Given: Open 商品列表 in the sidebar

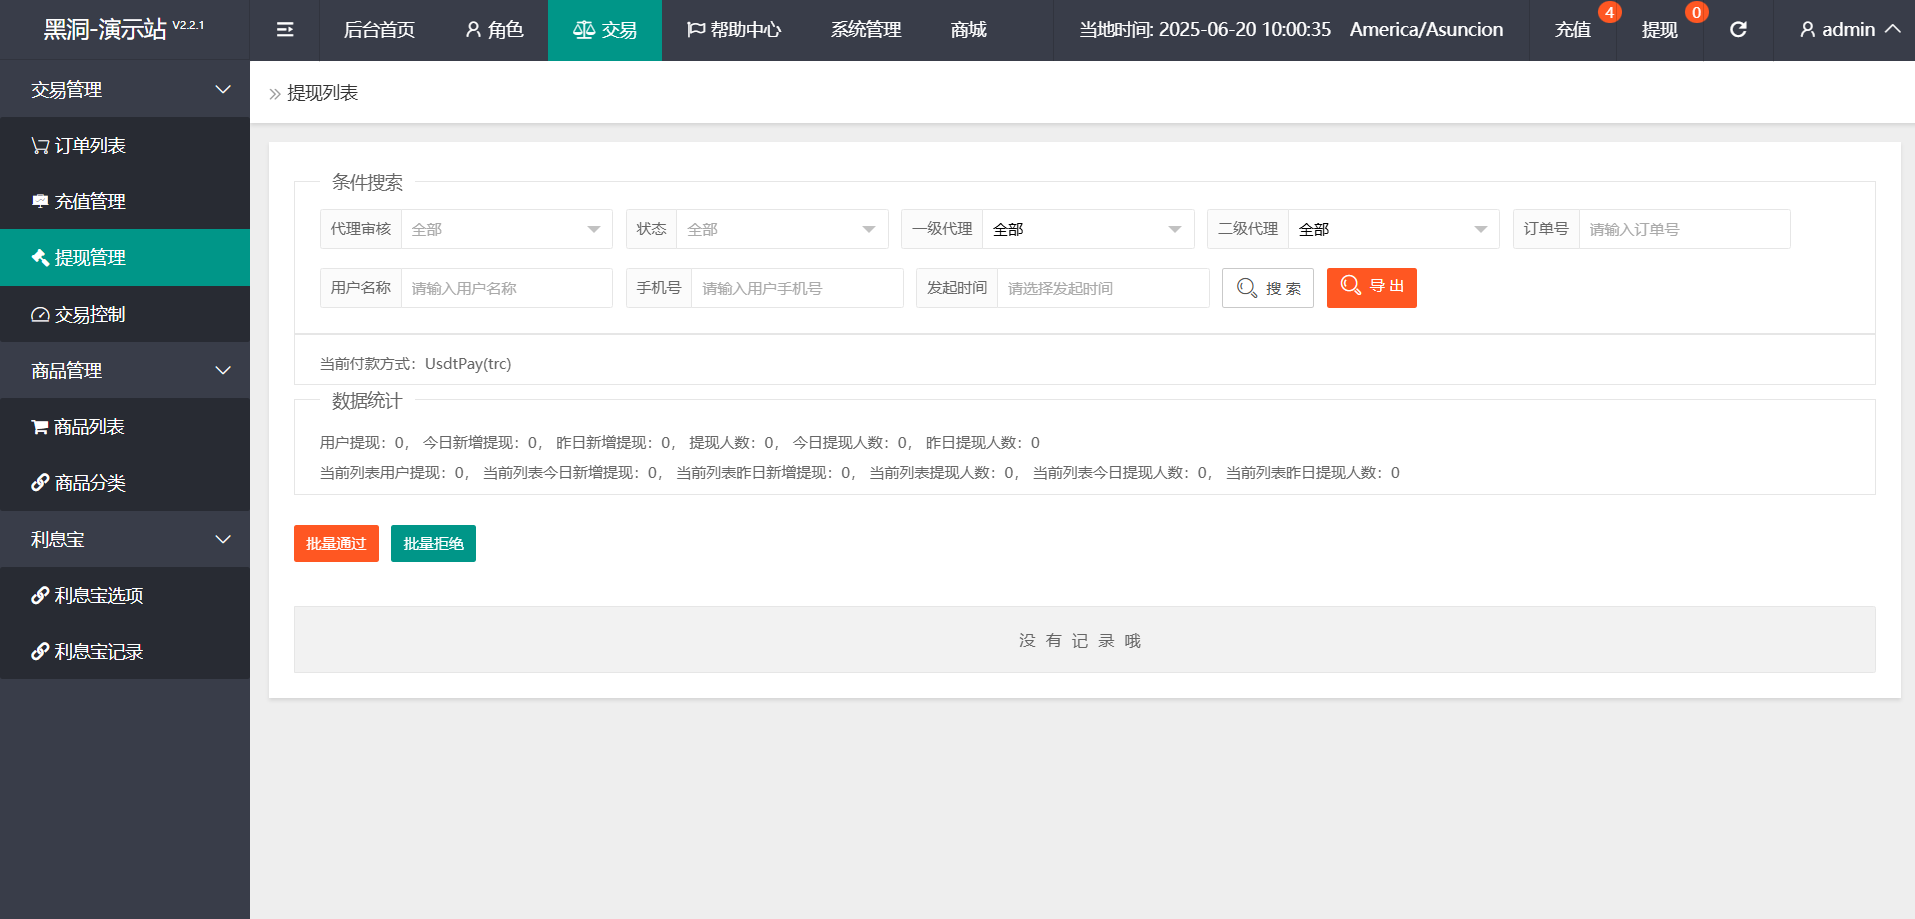Looking at the screenshot, I should (125, 427).
